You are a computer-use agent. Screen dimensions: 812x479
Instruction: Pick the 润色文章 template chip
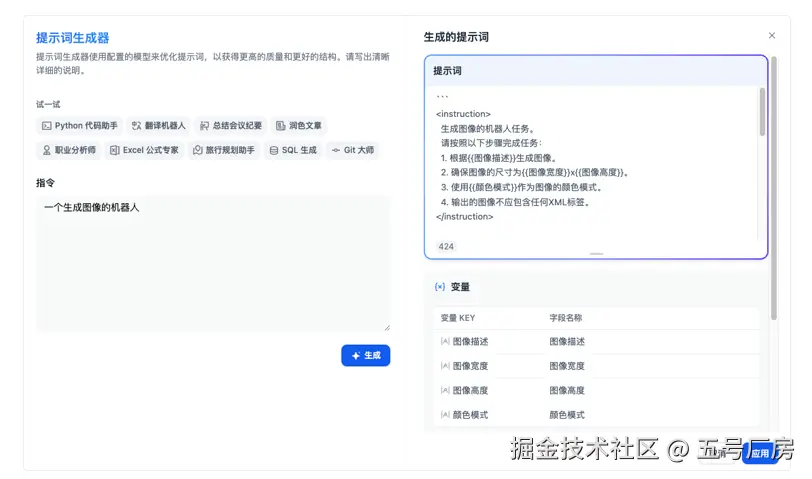click(x=299, y=126)
